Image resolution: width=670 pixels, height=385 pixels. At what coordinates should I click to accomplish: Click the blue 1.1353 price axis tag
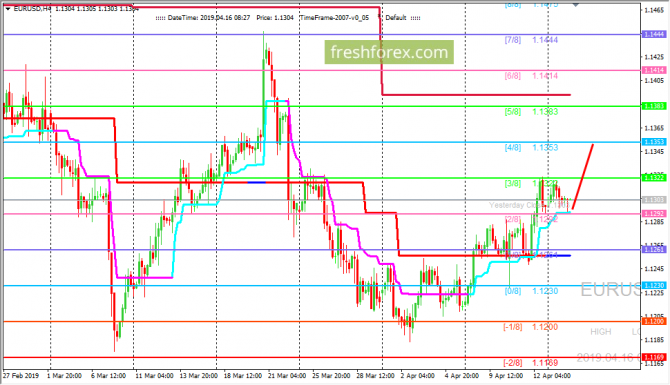tap(654, 142)
